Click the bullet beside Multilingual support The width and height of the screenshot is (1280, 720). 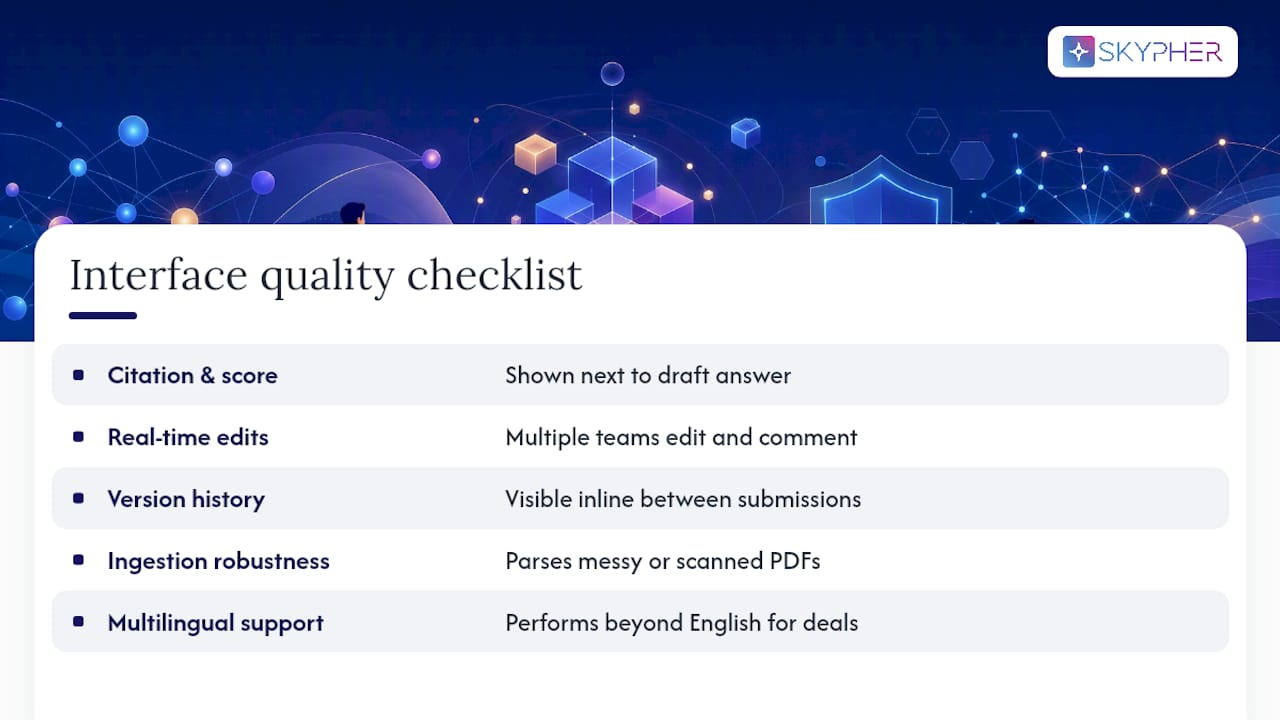(x=78, y=622)
